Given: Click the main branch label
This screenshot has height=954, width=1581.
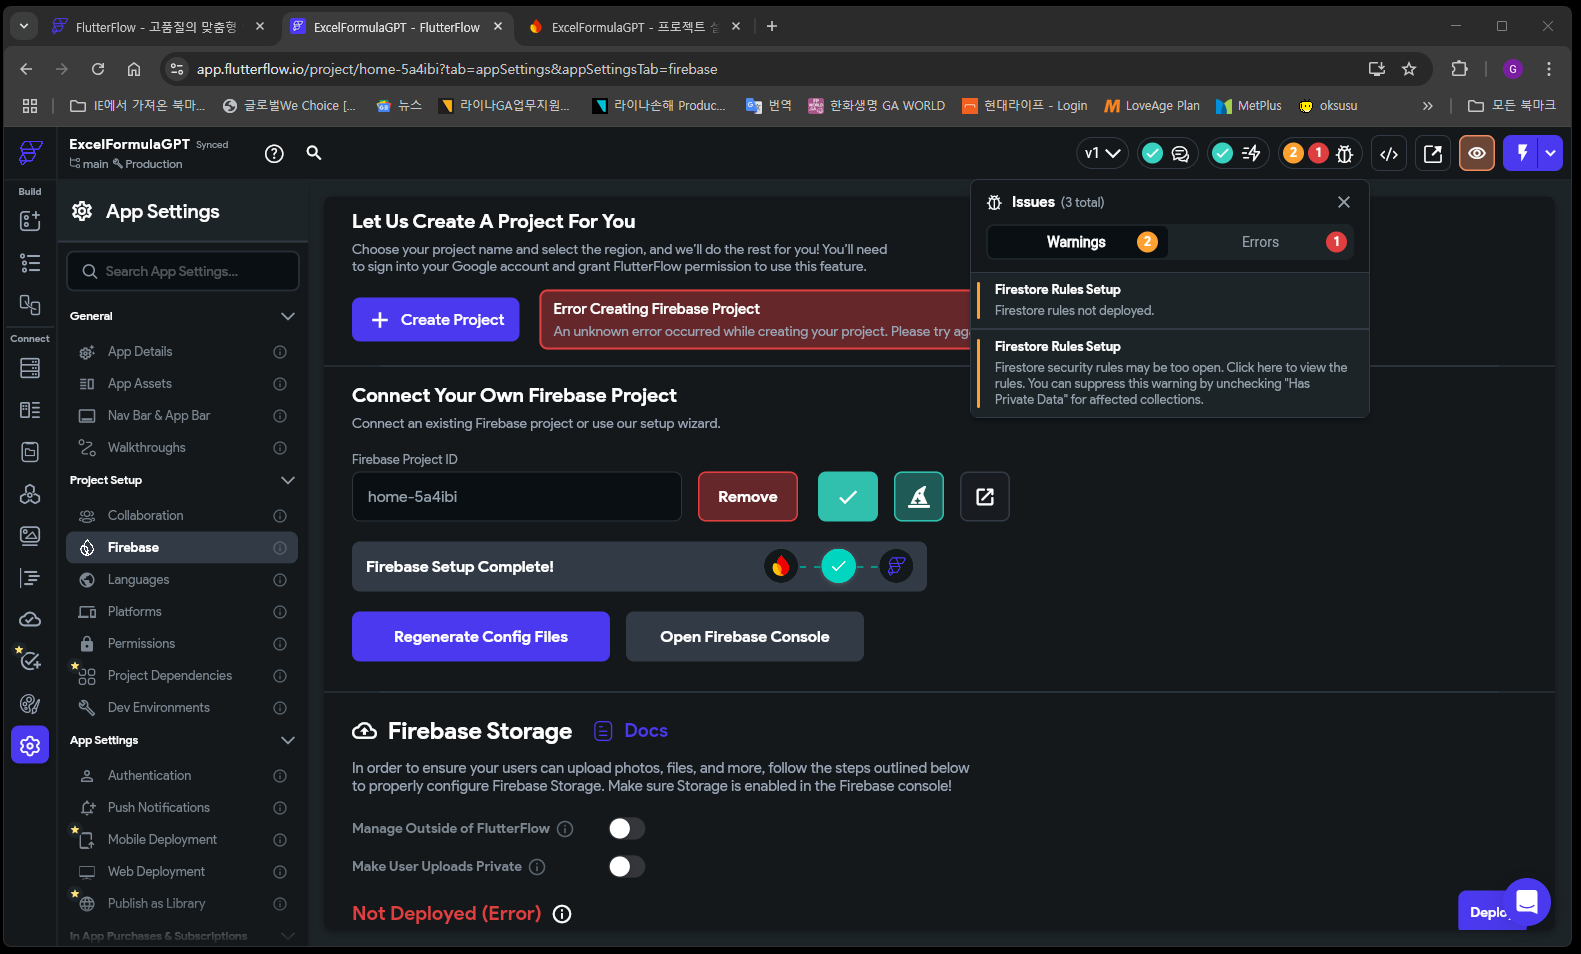Looking at the screenshot, I should 89,164.
